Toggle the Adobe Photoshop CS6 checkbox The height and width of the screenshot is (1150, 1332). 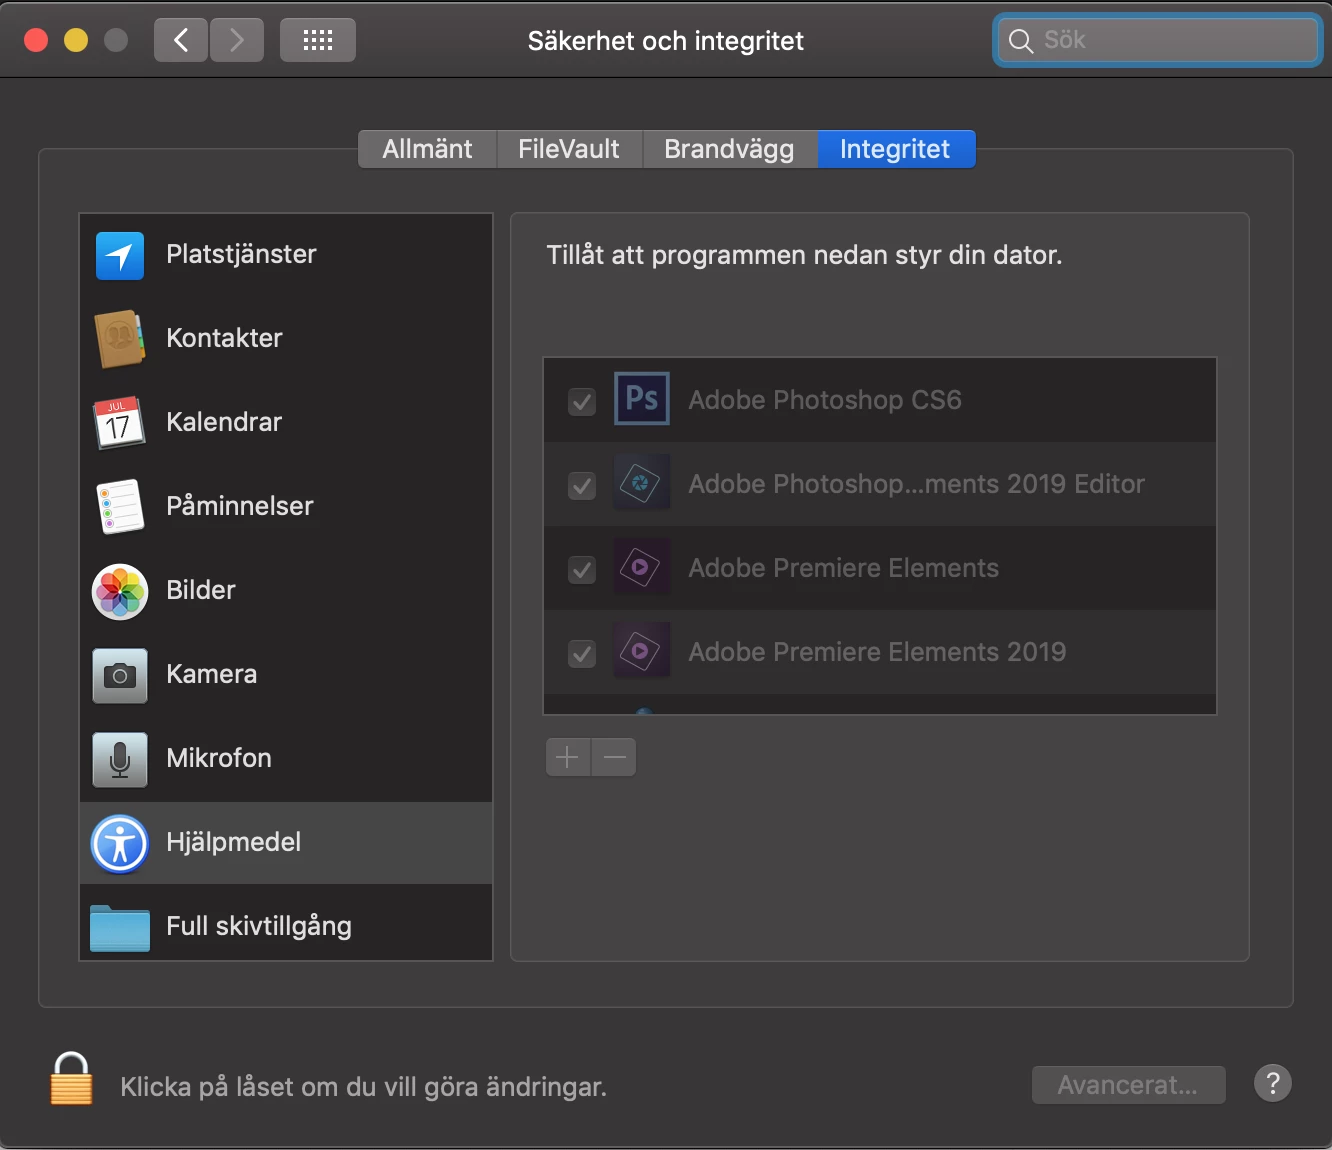pyautogui.click(x=582, y=402)
